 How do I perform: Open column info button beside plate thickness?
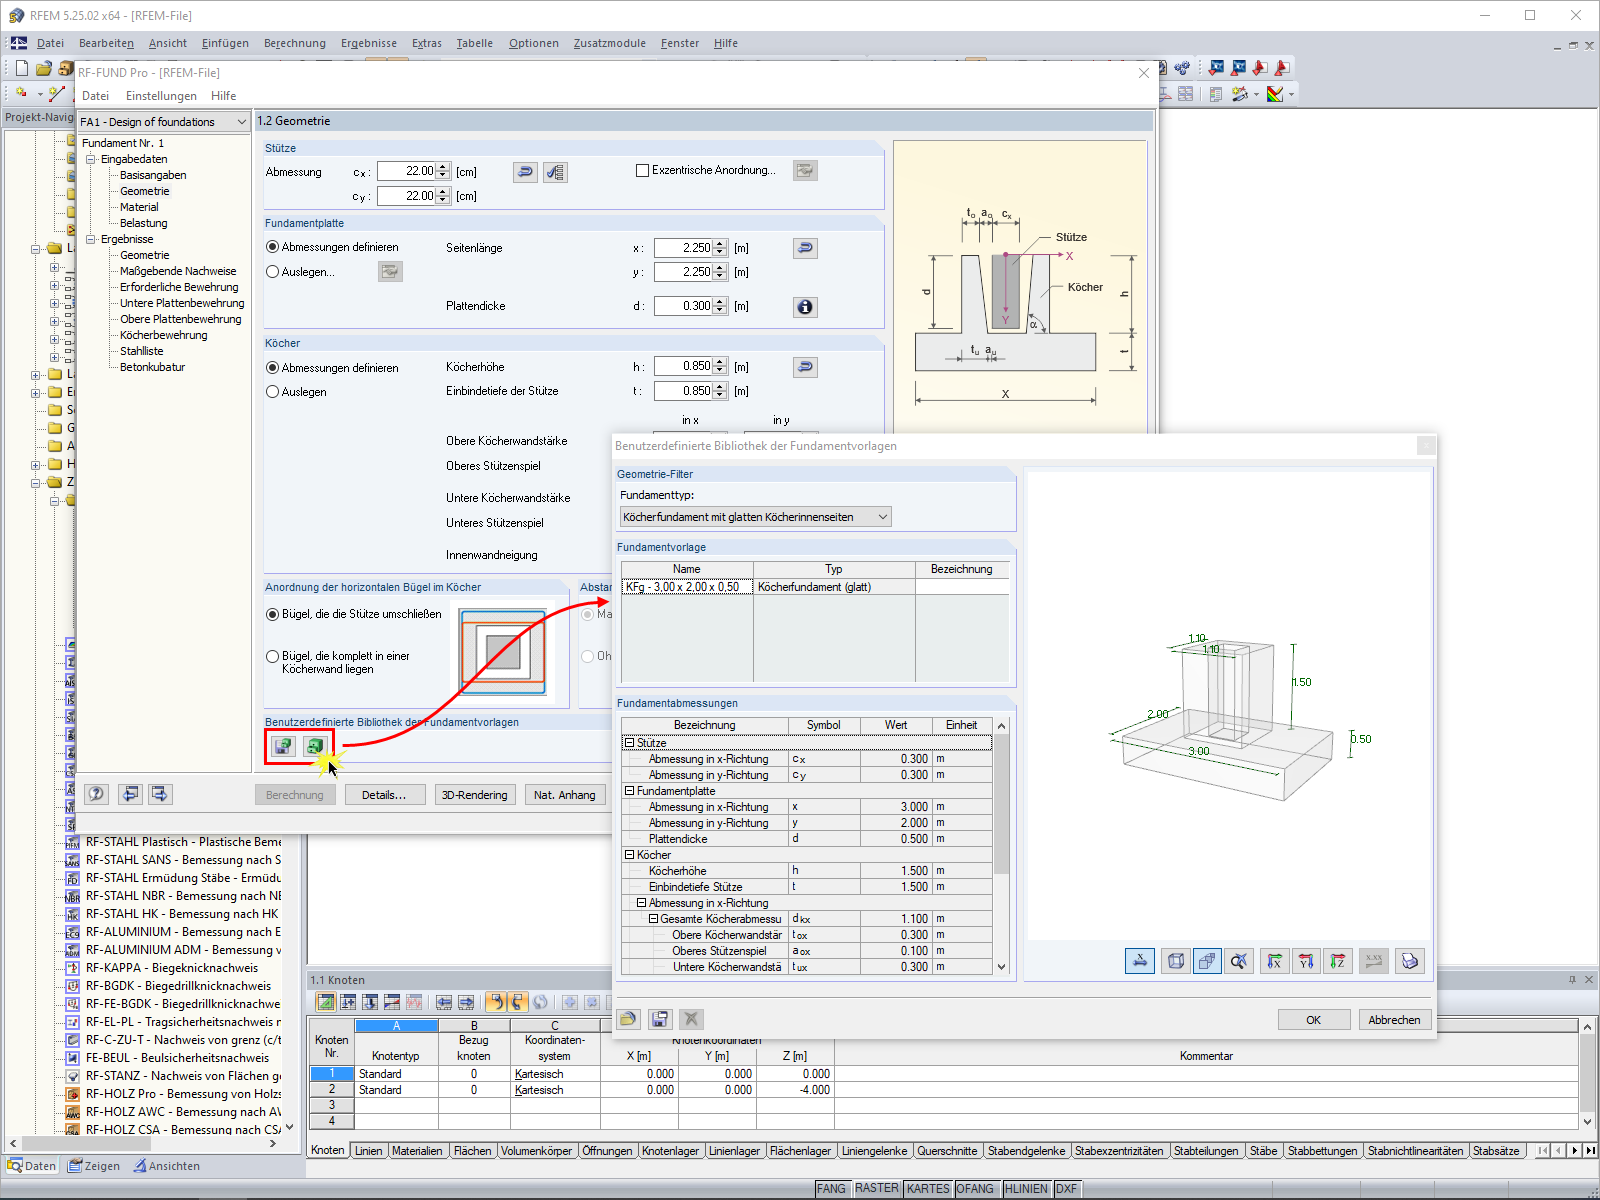(805, 307)
